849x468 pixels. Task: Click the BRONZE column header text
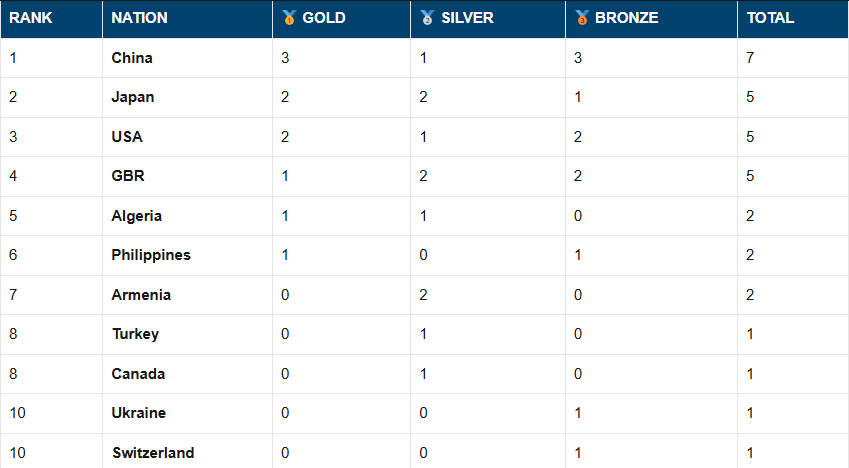click(627, 18)
